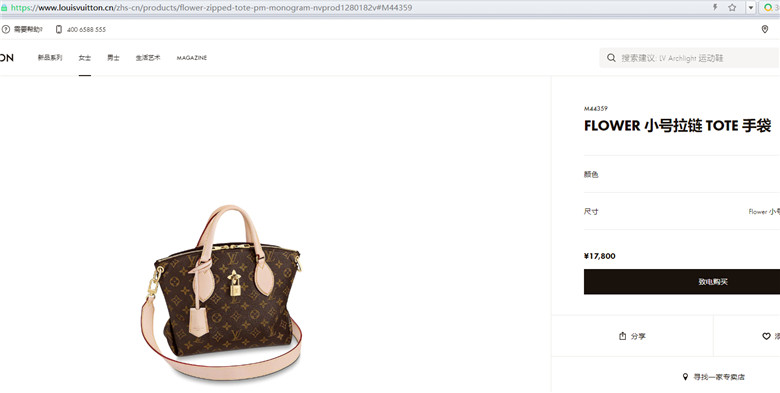Screen dimensions: 780x393
Task: Expand the 颜色 color row
Action: [x=682, y=174]
